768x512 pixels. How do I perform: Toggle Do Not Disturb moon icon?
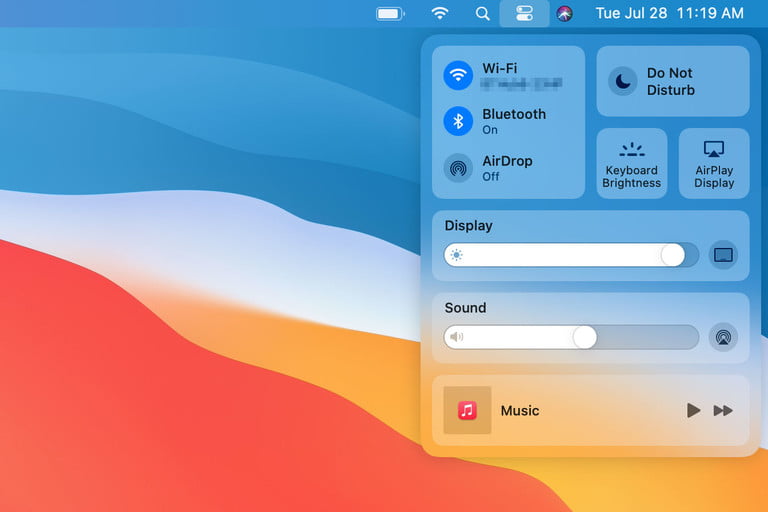coord(623,81)
